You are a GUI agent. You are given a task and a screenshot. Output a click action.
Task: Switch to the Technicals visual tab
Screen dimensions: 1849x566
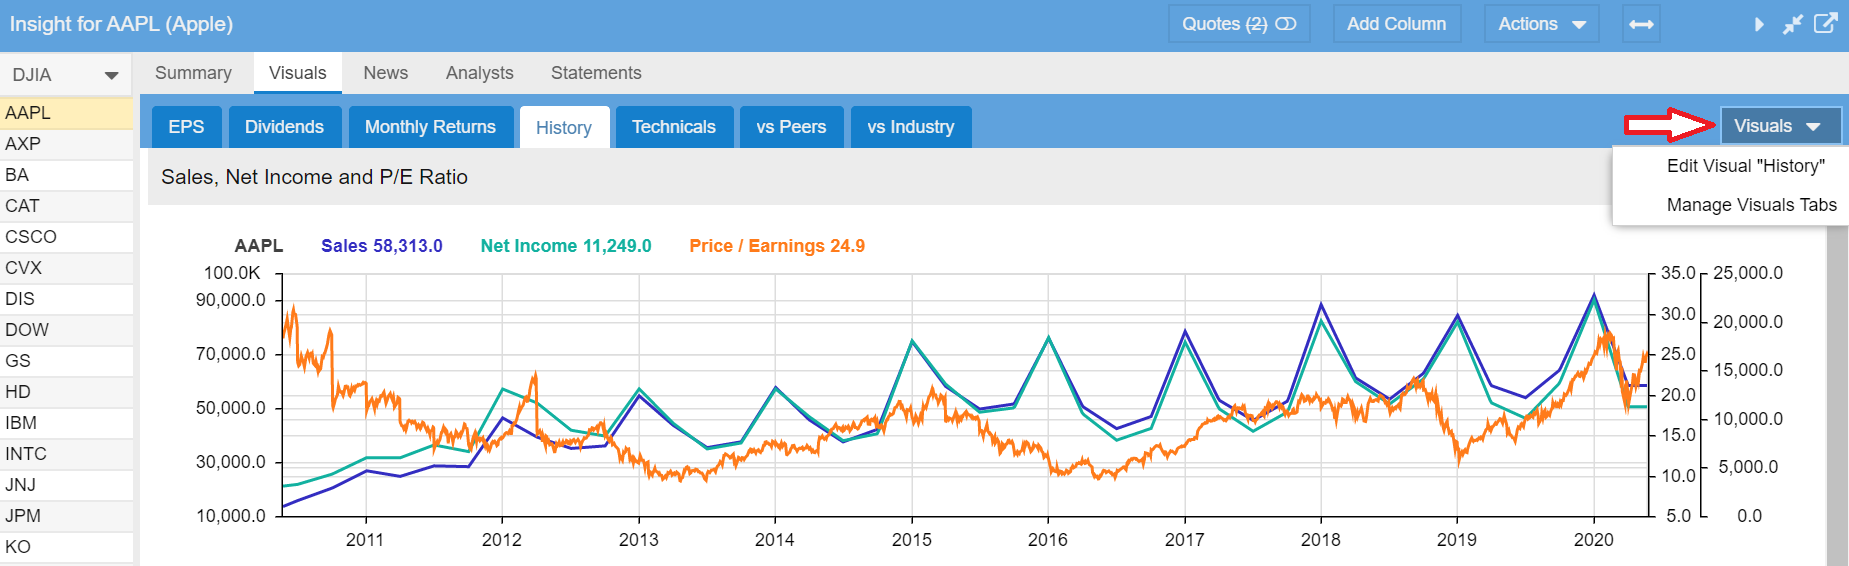click(674, 127)
